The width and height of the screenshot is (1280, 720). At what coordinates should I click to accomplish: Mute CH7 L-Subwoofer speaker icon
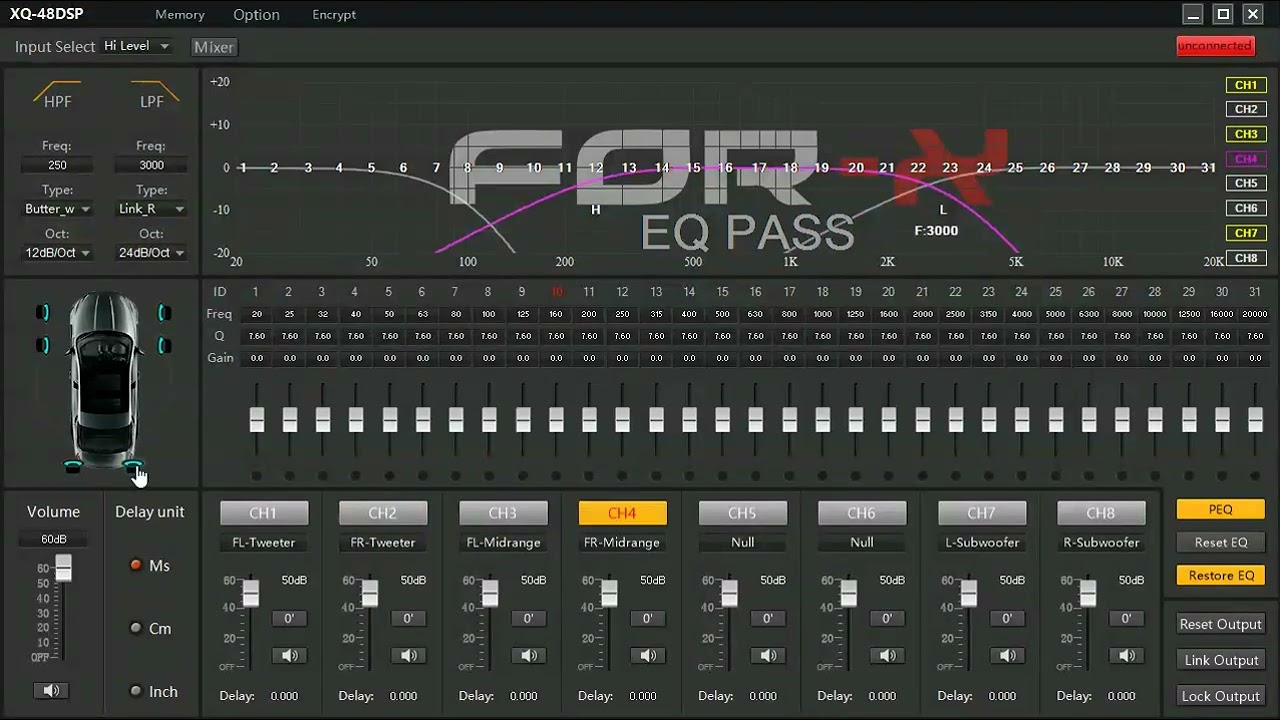point(1007,656)
